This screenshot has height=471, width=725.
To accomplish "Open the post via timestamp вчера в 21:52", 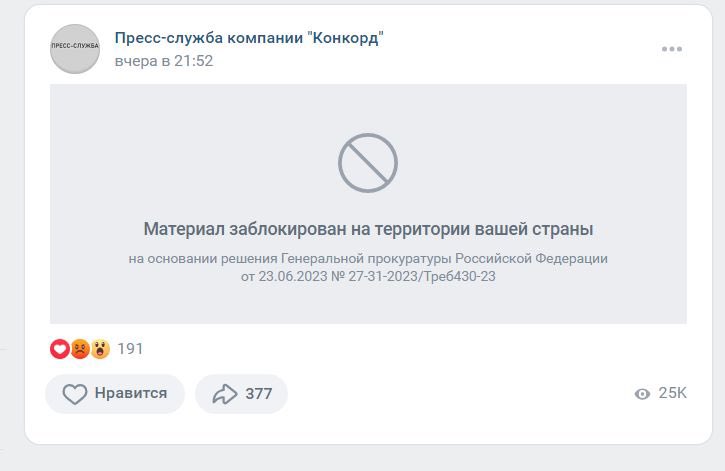I will [164, 61].
